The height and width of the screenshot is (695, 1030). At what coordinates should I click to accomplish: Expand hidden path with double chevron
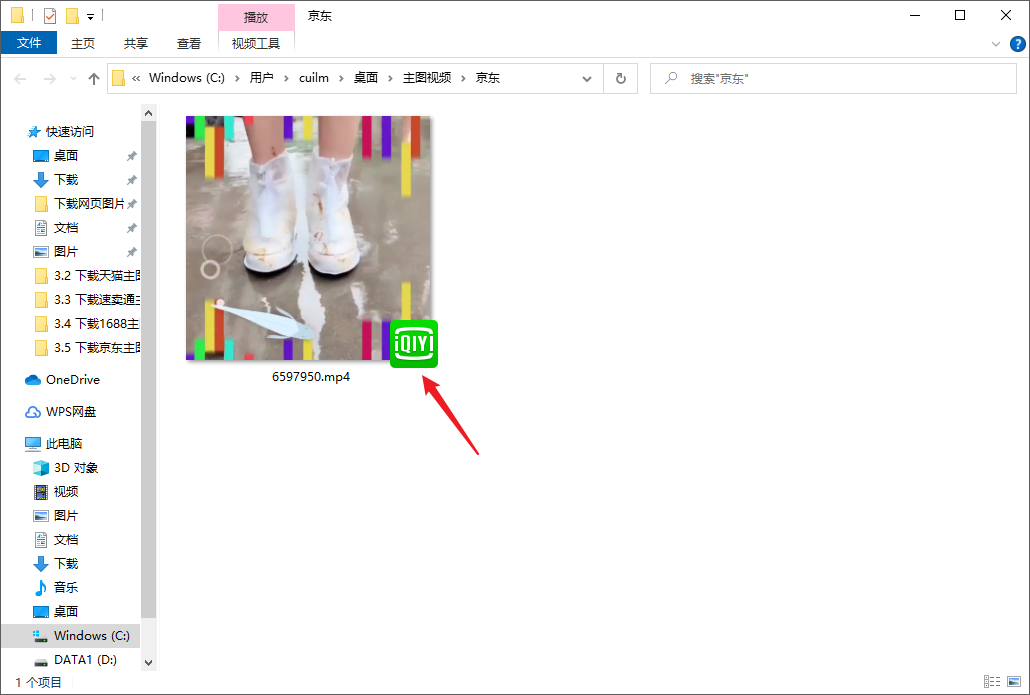coord(136,78)
